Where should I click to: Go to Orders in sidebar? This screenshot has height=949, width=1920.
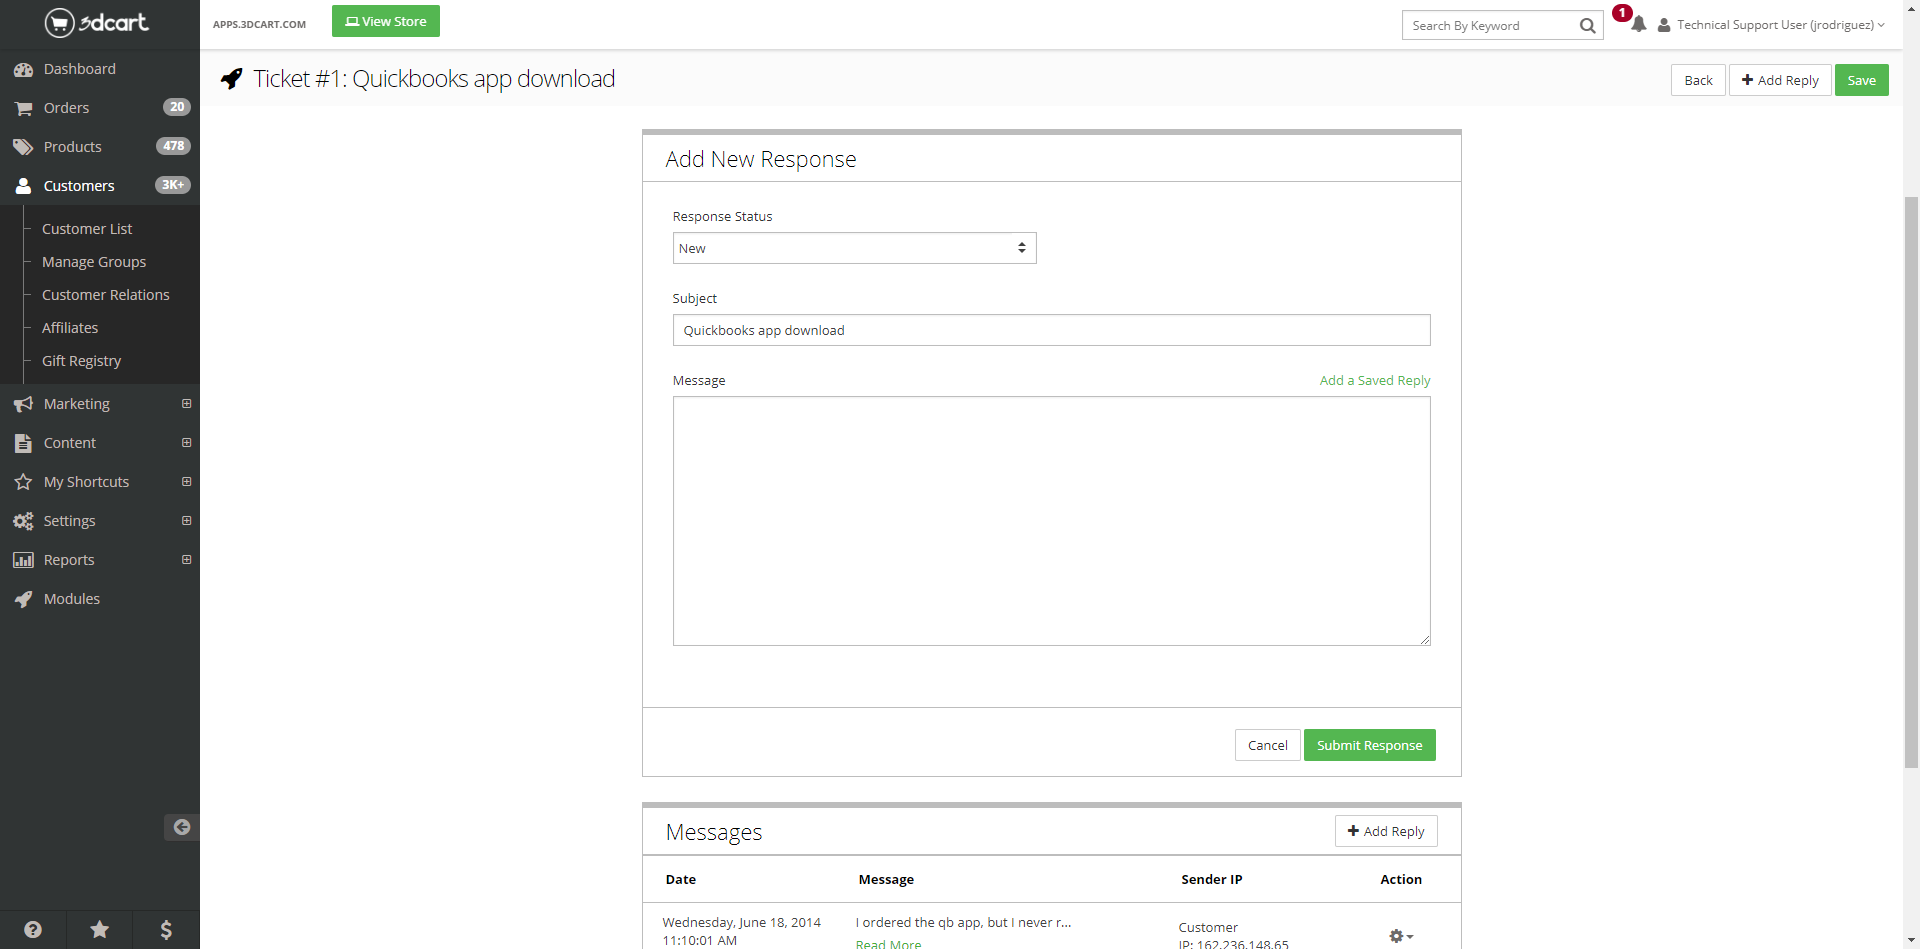pos(66,108)
